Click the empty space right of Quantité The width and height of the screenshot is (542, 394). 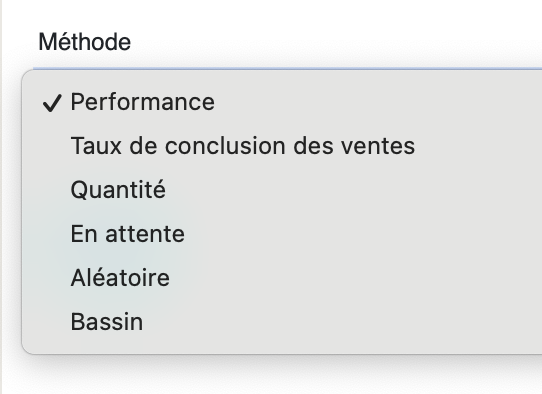353,190
